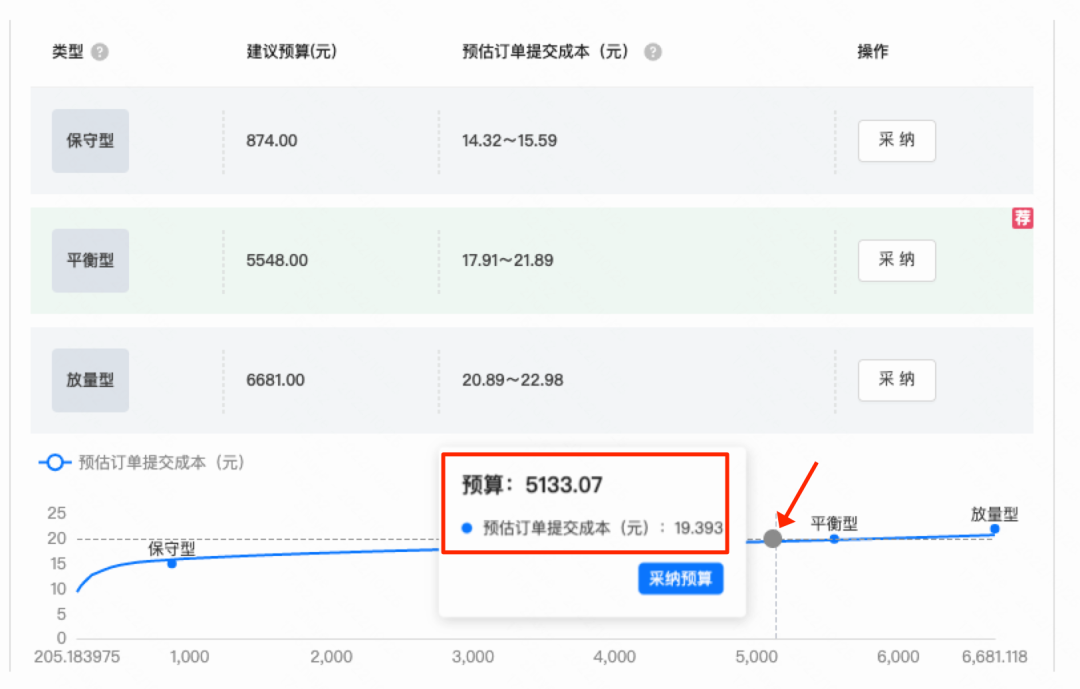Click the 6681.00 suggested budget value
1080x689 pixels.
tap(276, 380)
